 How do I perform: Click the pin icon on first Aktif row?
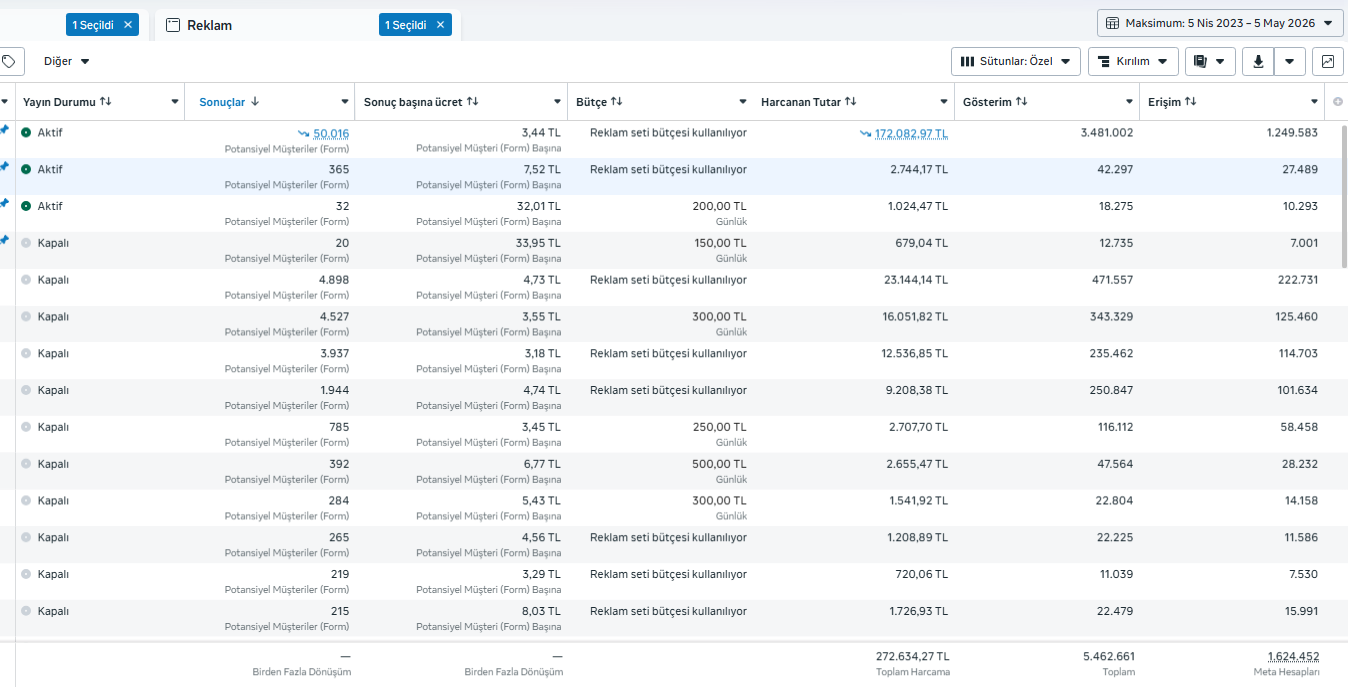tap(4, 129)
